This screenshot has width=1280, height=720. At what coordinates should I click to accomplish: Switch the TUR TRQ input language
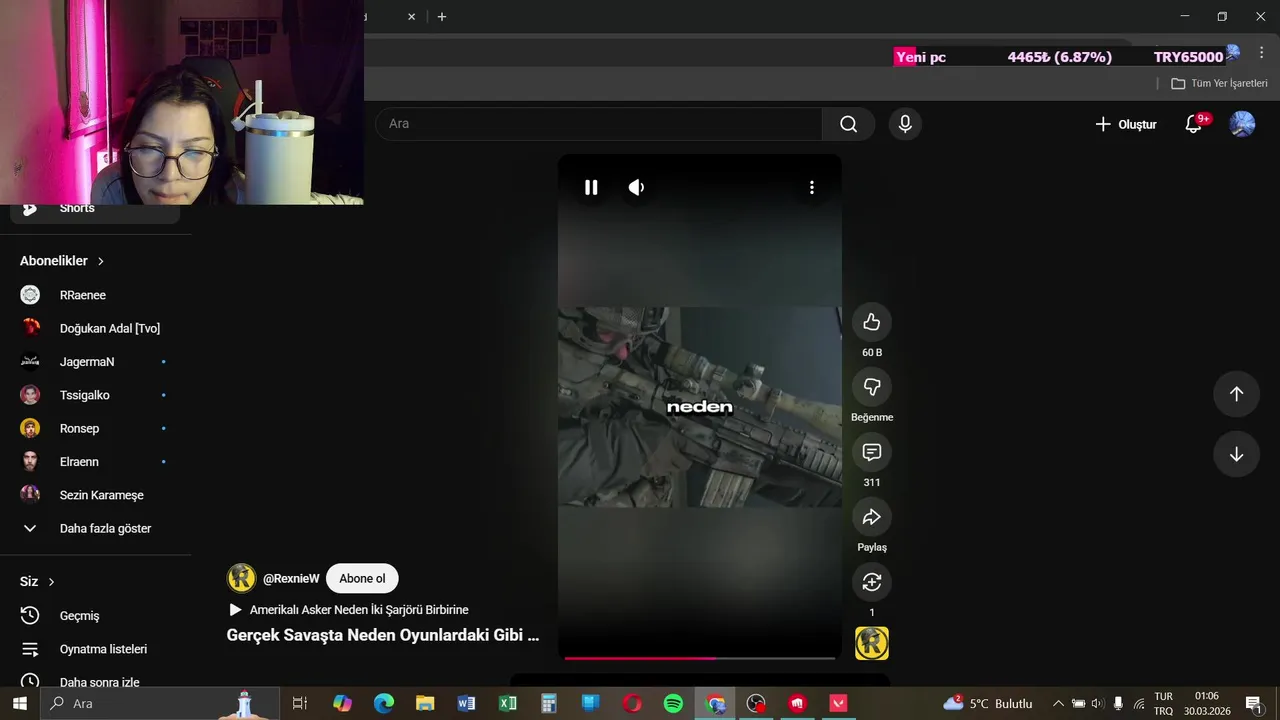(x=1163, y=703)
